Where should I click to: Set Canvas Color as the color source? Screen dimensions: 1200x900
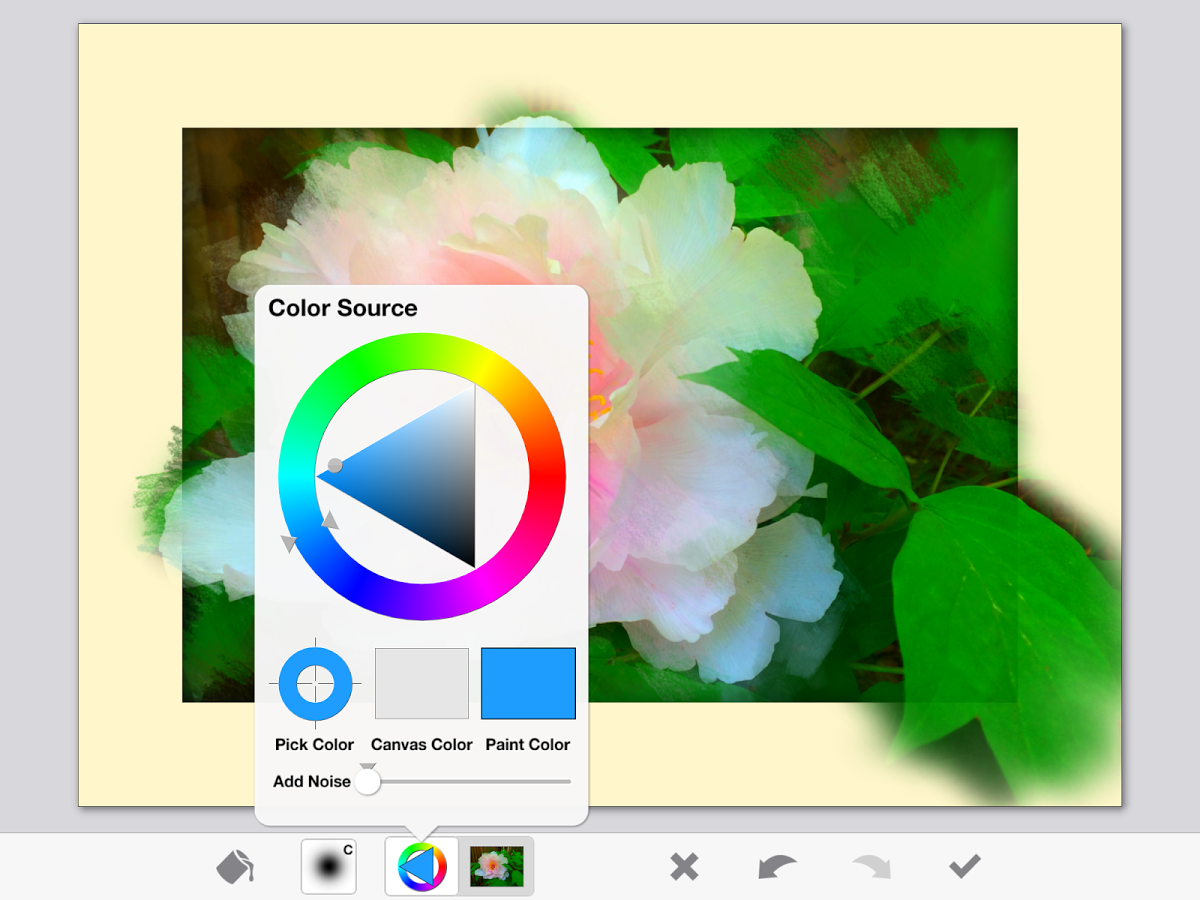(x=421, y=684)
